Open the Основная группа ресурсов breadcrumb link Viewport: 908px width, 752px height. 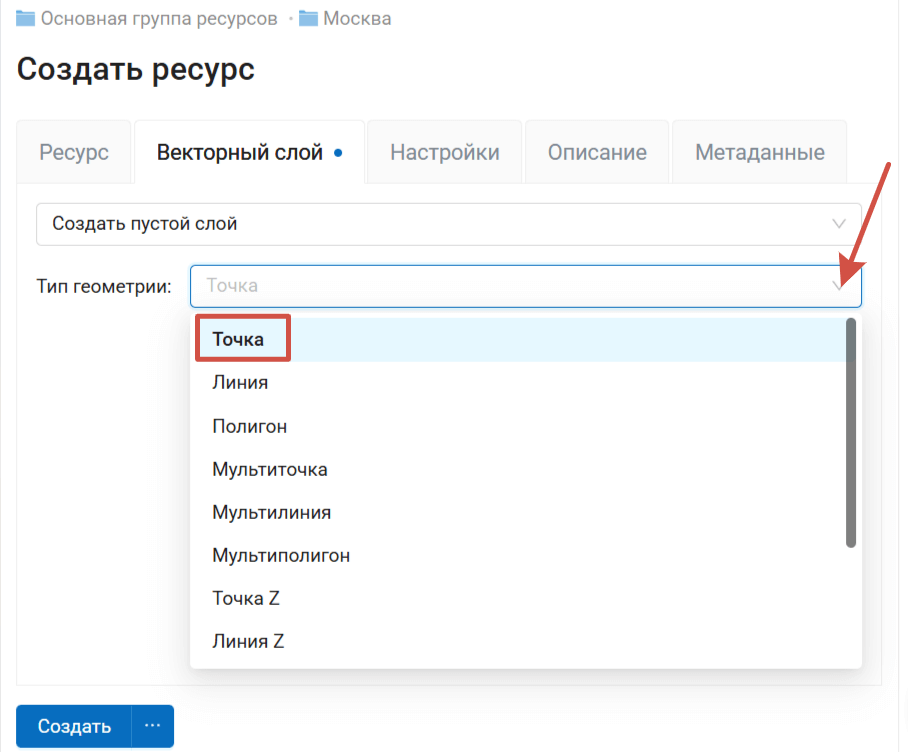coord(159,18)
